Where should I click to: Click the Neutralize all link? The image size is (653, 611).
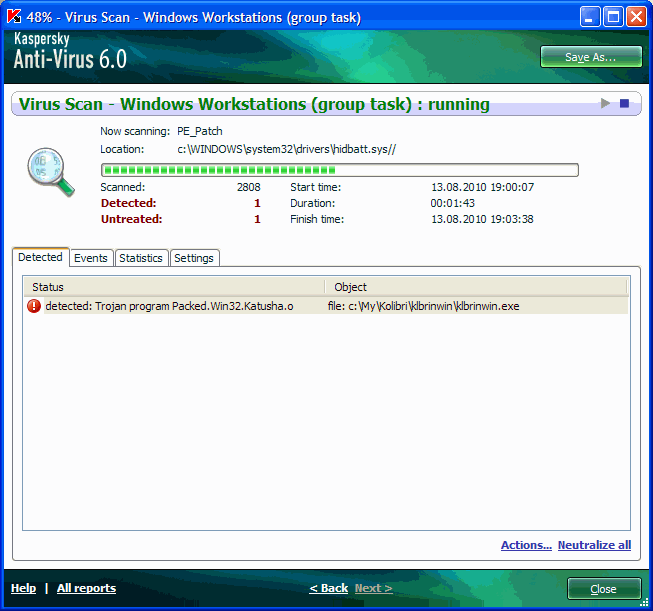click(594, 545)
